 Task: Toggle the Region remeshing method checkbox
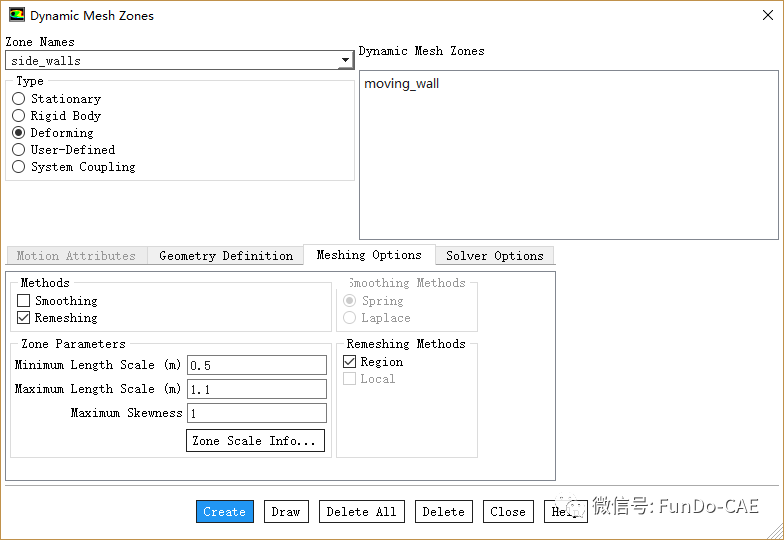coord(350,362)
